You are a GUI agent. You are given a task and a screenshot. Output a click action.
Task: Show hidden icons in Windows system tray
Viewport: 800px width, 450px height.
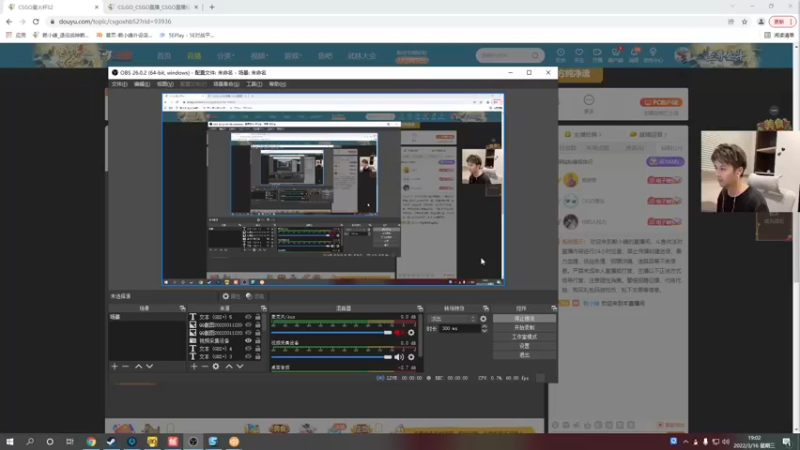pos(685,442)
